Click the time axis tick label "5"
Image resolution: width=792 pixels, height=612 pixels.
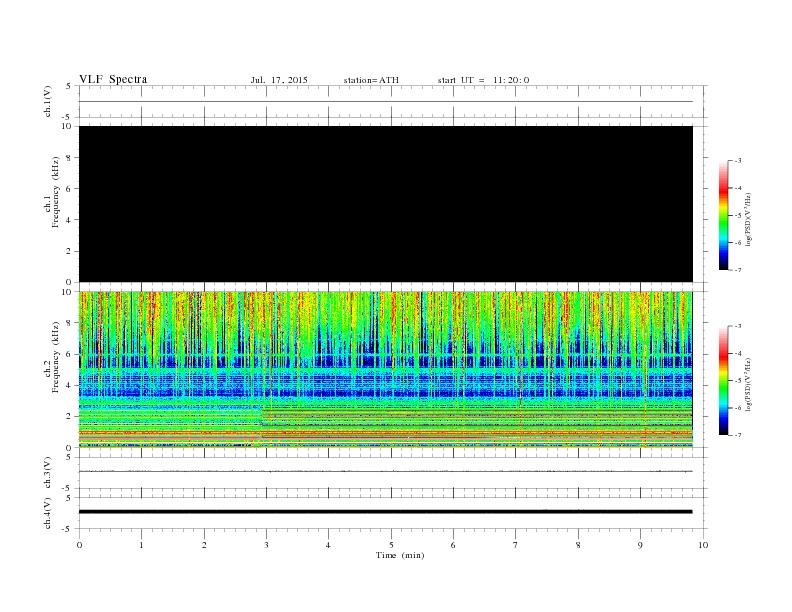click(x=391, y=545)
